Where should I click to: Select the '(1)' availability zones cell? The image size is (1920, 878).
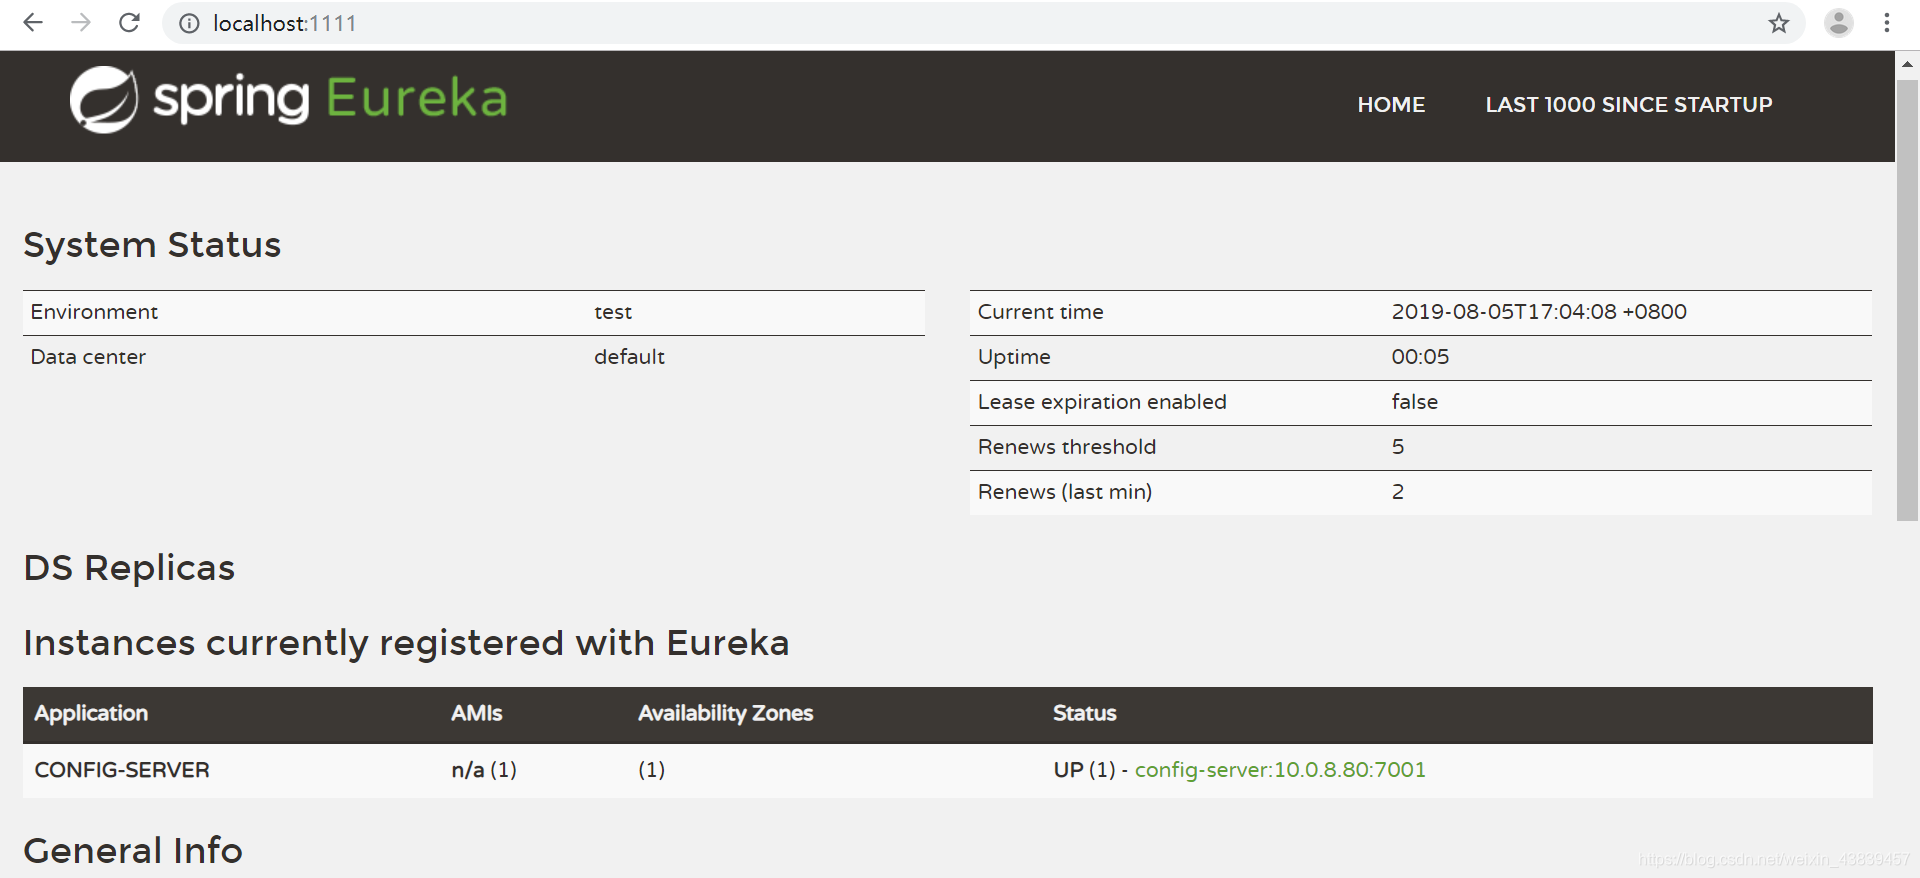tap(651, 770)
